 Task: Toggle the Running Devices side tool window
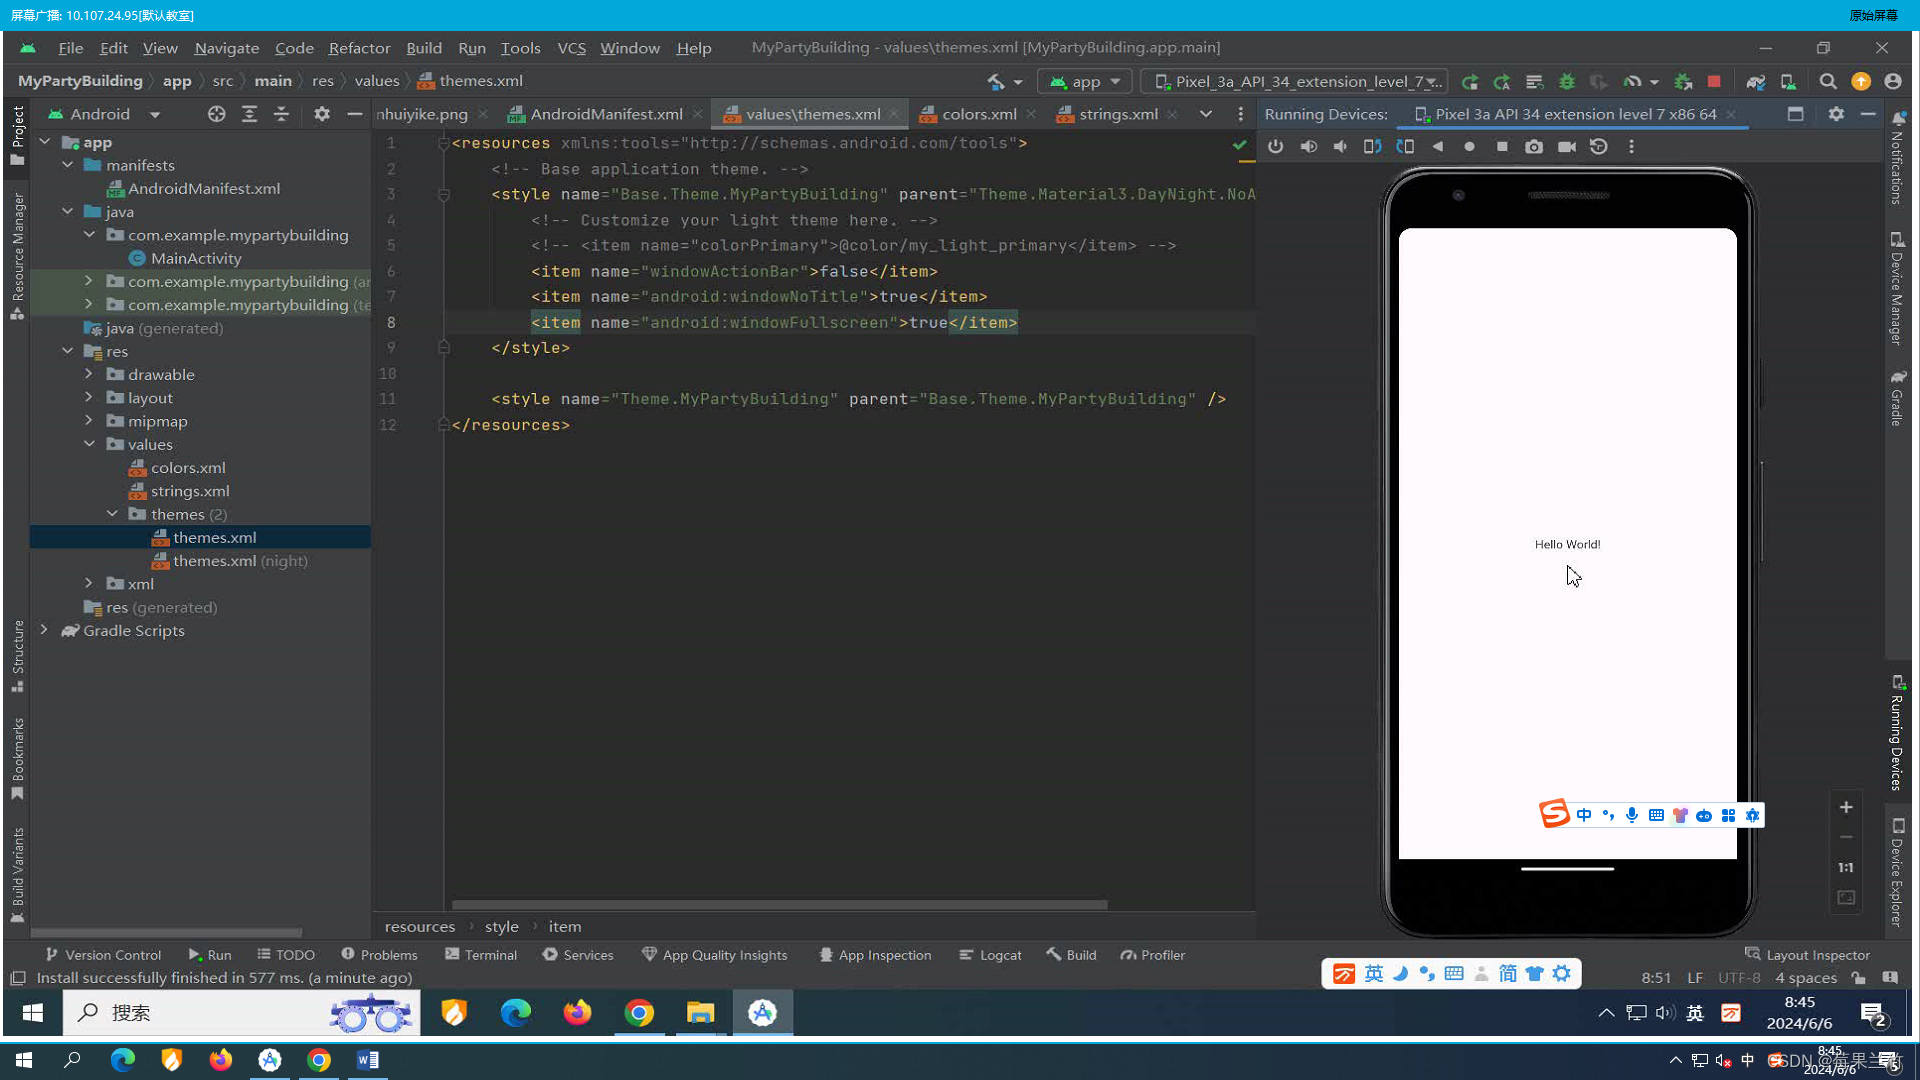[1897, 735]
